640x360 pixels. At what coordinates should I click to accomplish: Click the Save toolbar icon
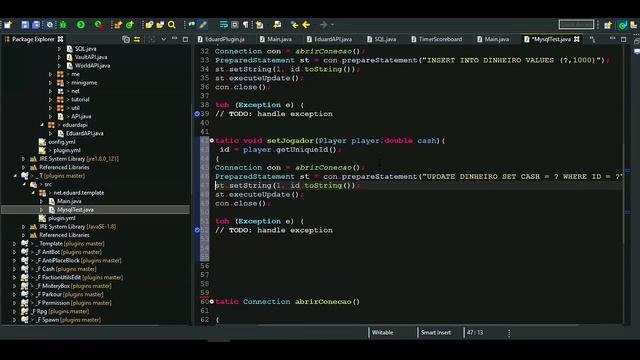pyautogui.click(x=25, y=25)
